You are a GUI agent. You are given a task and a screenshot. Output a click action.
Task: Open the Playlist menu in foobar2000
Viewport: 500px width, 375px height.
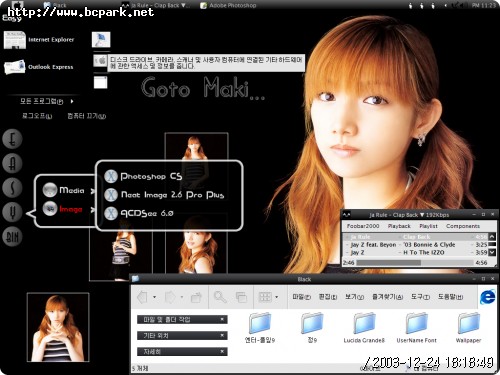click(428, 226)
